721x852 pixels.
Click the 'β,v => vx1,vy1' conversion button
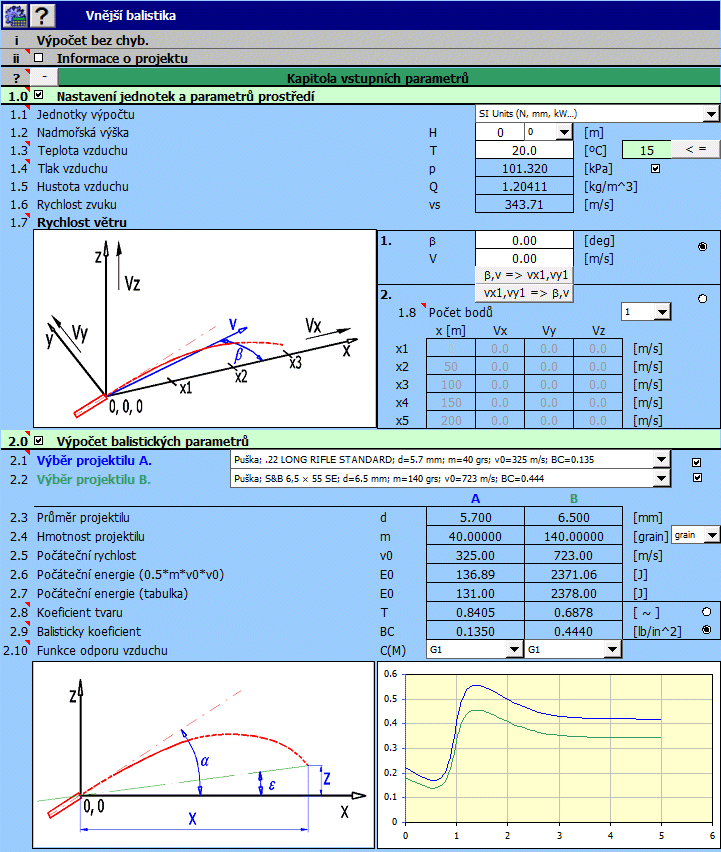point(525,275)
